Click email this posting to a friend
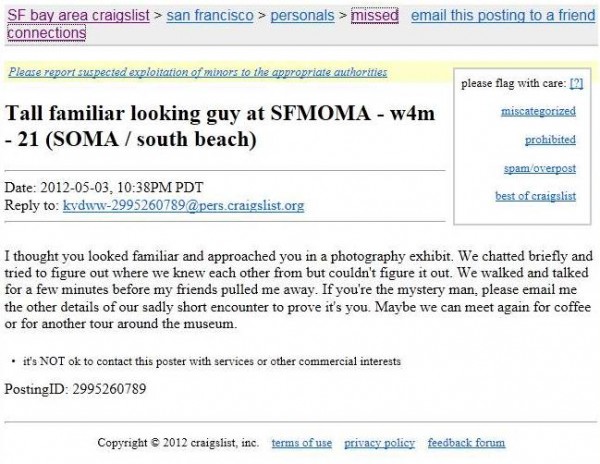600x464 pixels. point(503,16)
